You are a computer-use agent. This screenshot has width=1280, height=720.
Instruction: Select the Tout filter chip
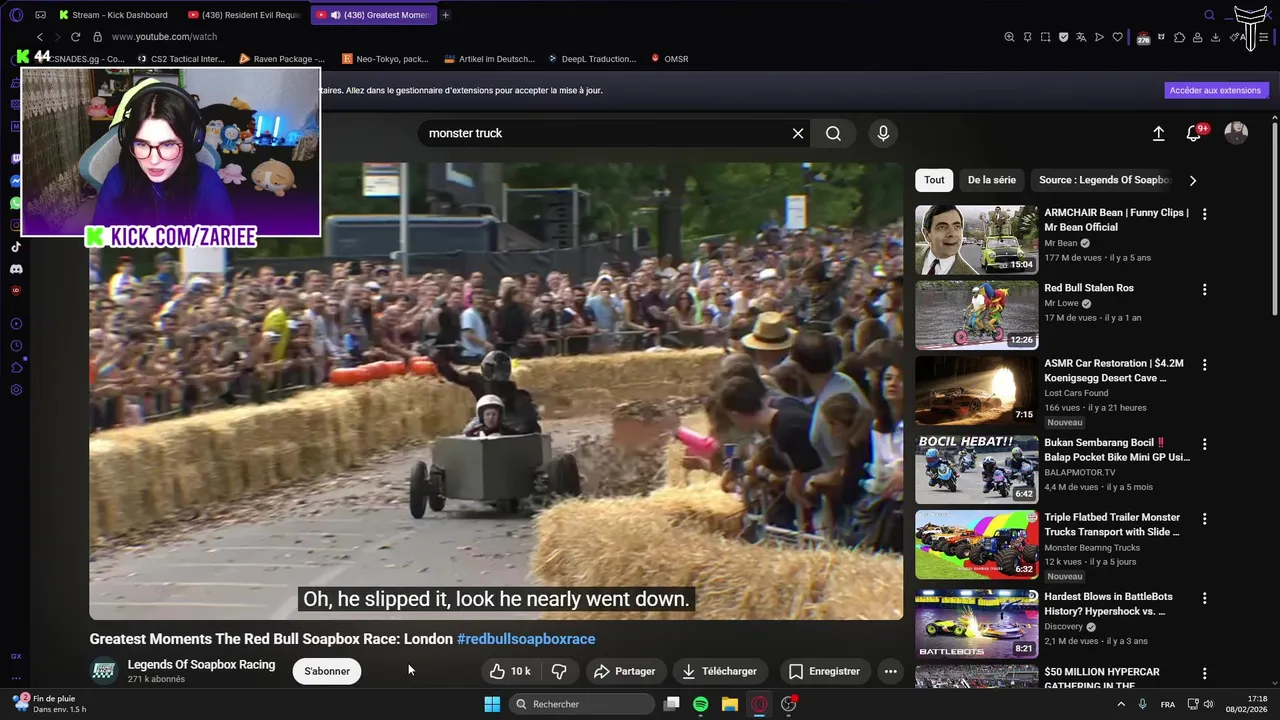[x=934, y=180]
